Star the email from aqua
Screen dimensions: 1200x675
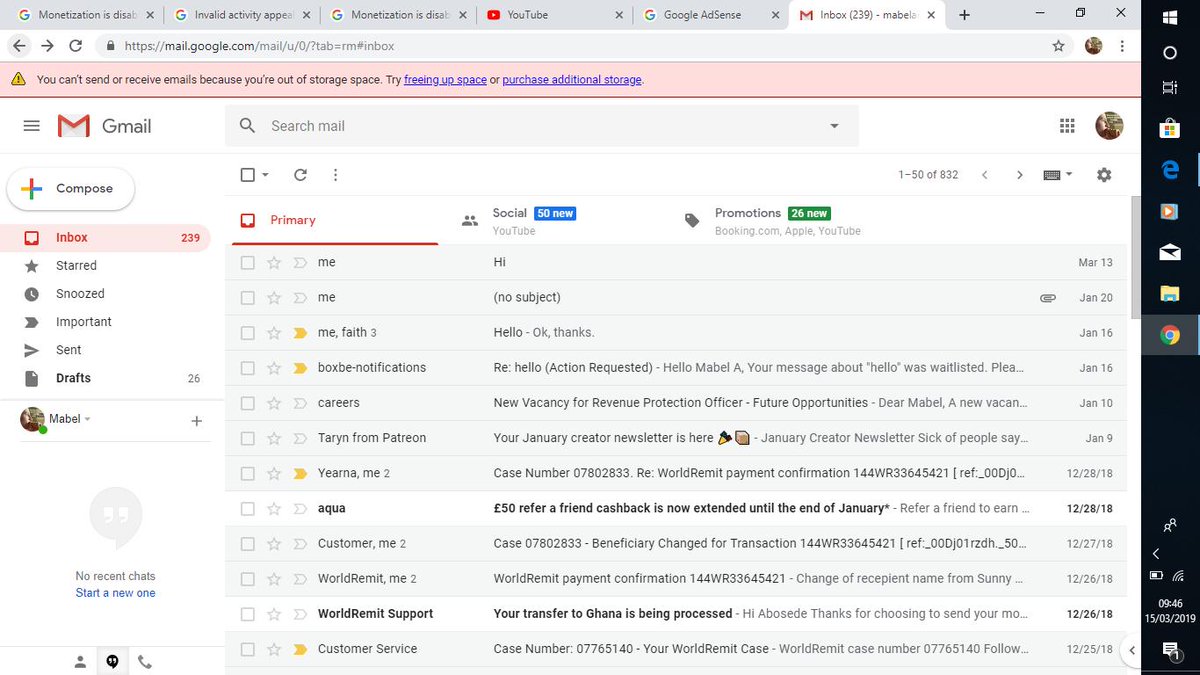(274, 508)
